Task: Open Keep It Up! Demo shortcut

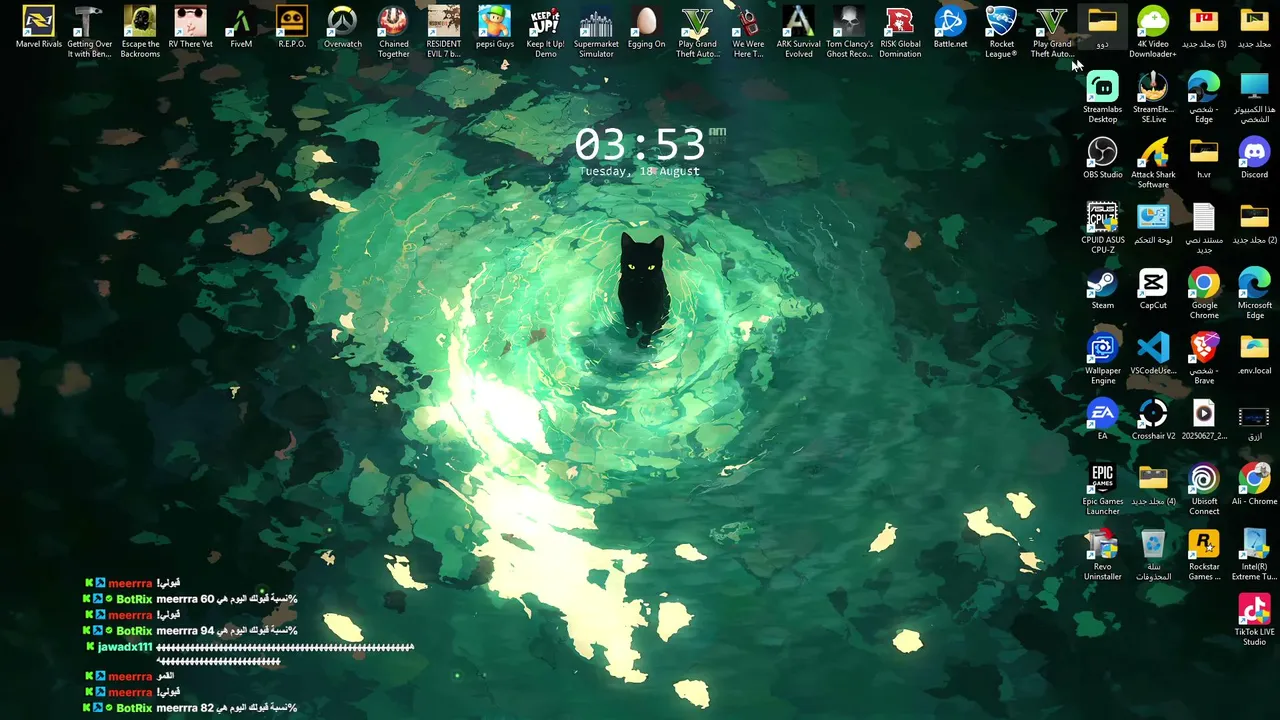Action: pyautogui.click(x=545, y=31)
